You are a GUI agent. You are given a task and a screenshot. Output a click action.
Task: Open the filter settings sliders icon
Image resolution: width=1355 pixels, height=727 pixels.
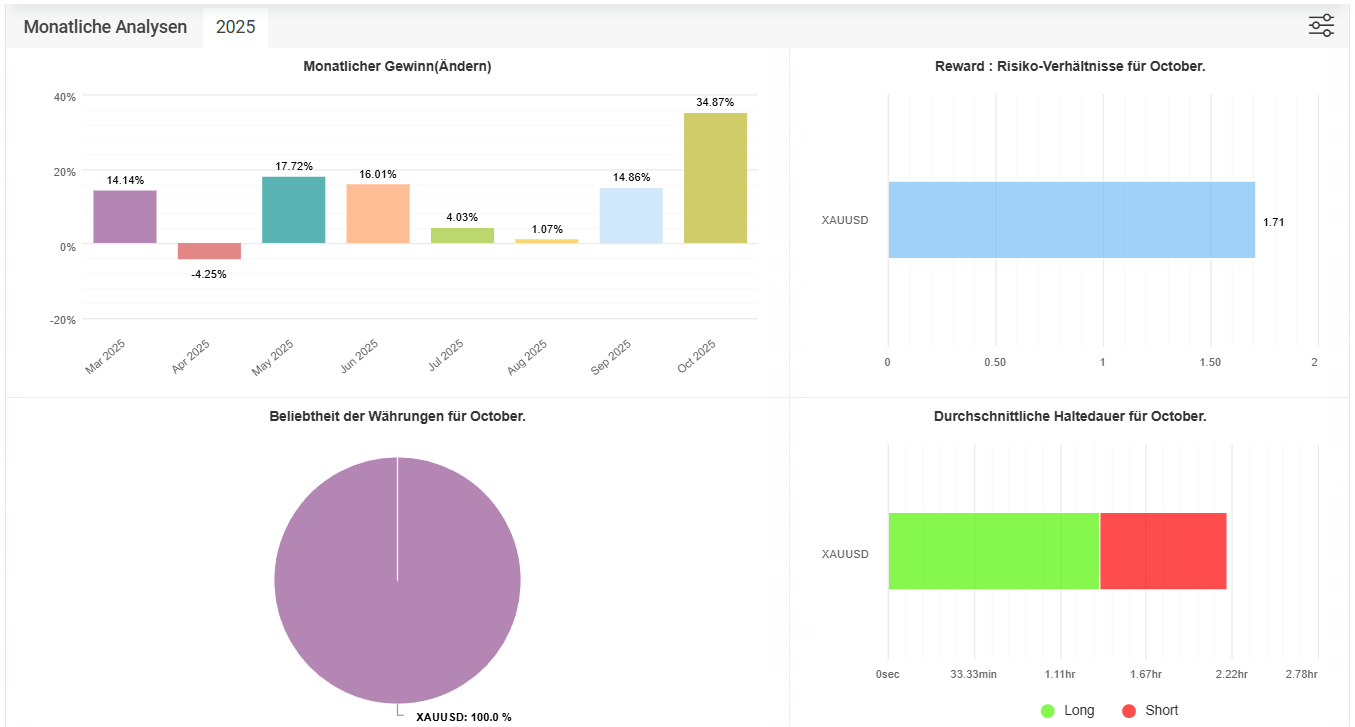click(1321, 26)
